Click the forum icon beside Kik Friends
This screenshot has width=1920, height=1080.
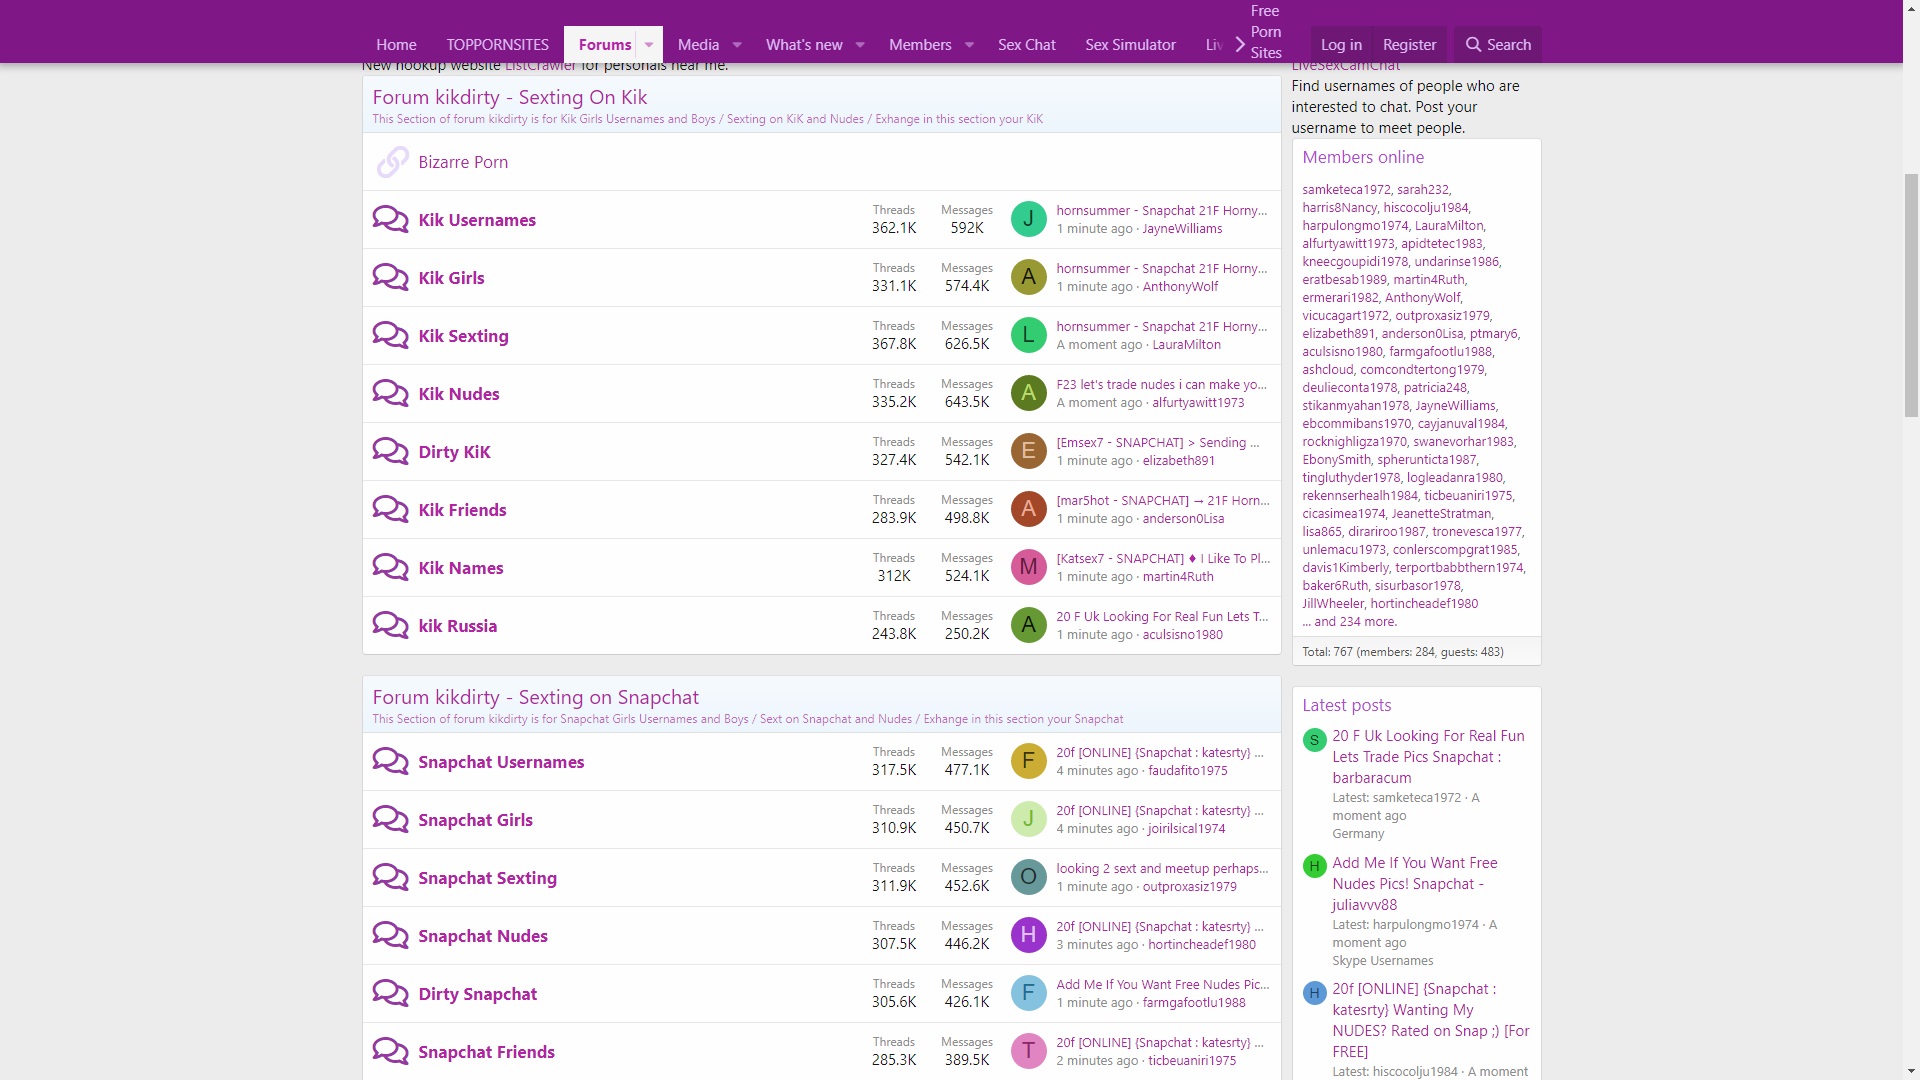pyautogui.click(x=390, y=509)
